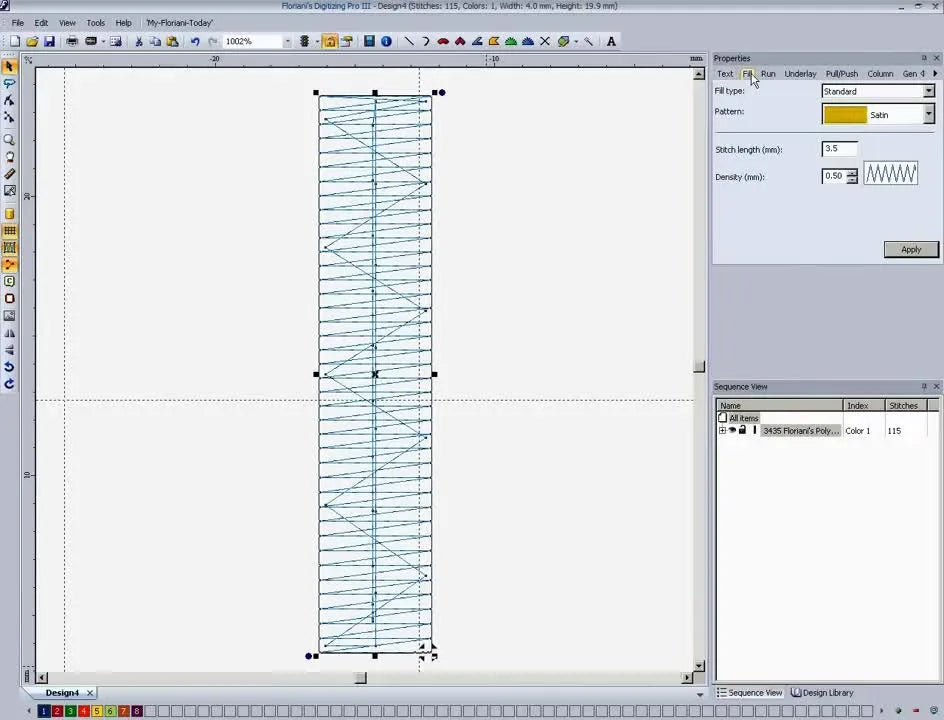Cut the selected object with scissors
This screenshot has height=720, width=944.
click(x=138, y=42)
